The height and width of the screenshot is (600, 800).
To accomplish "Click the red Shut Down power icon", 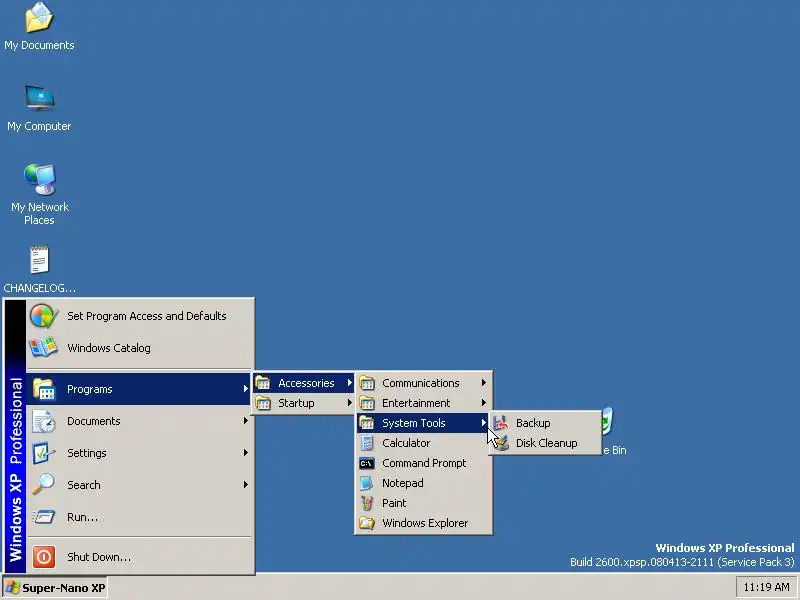I will click(44, 557).
